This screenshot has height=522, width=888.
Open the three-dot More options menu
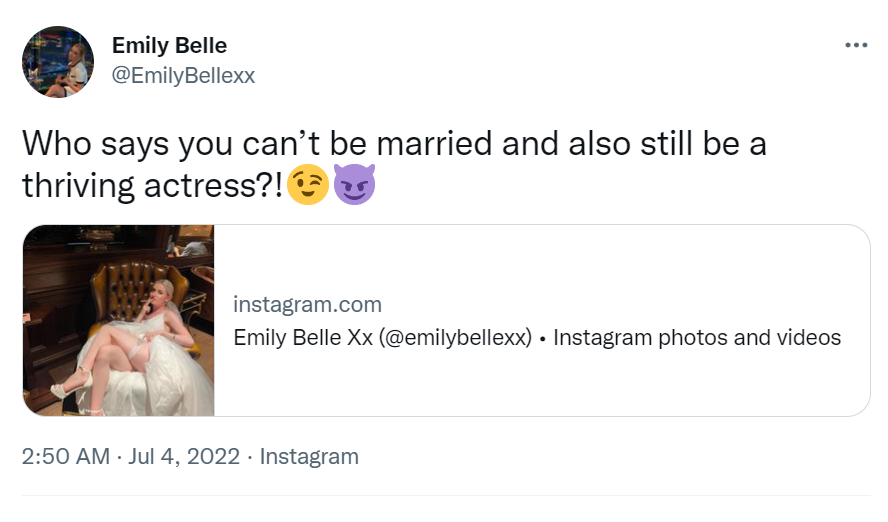pyautogui.click(x=855, y=45)
